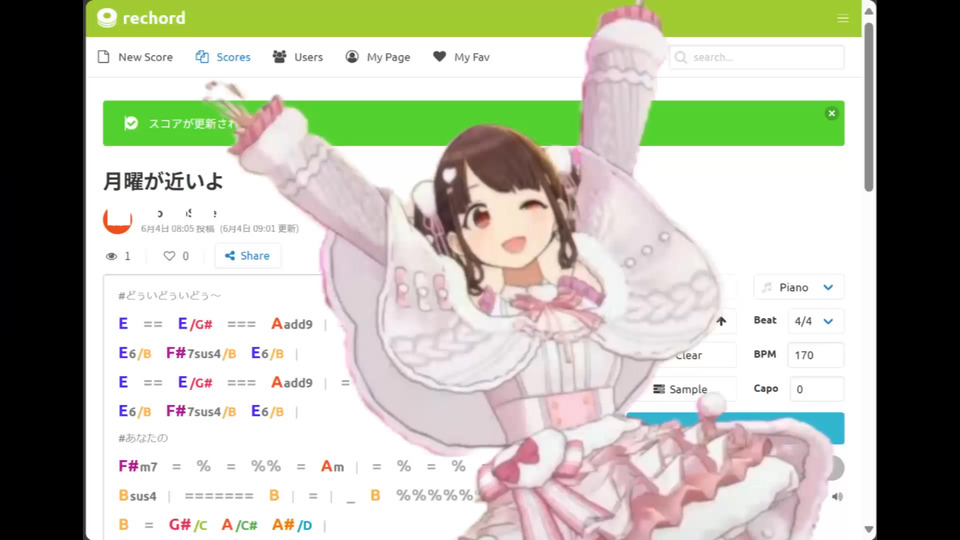The height and width of the screenshot is (540, 960).
Task: Click the Bsus4 chord
Action: click(137, 496)
